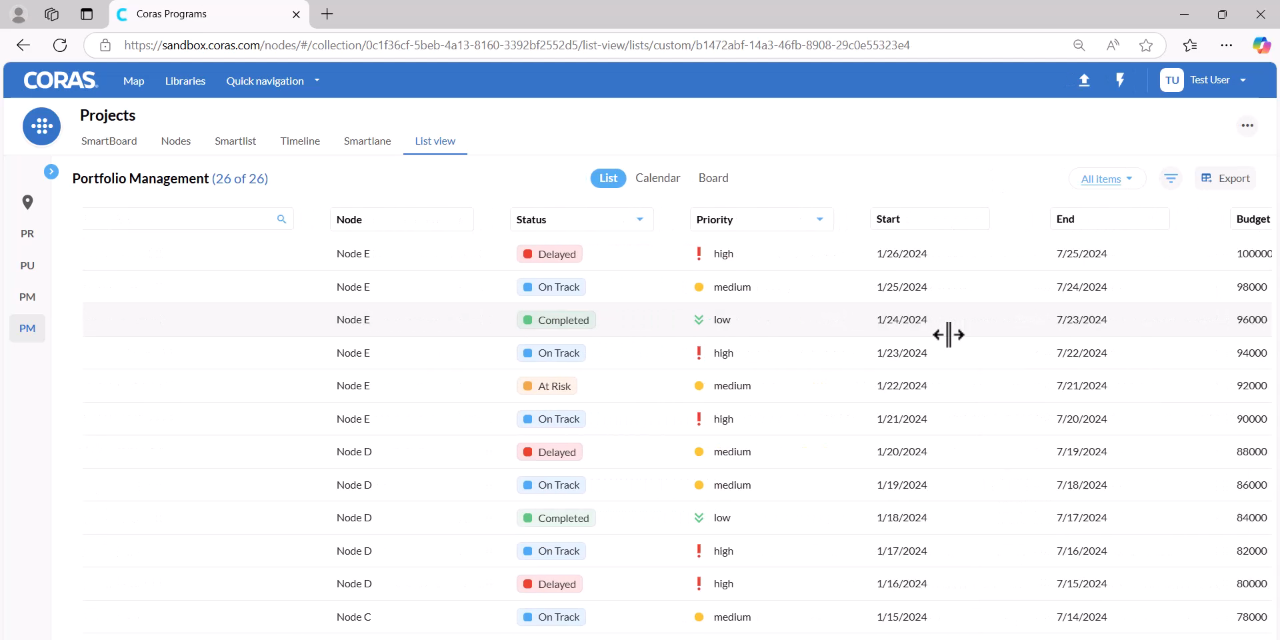Expand the Test User account dropdown

1243,80
